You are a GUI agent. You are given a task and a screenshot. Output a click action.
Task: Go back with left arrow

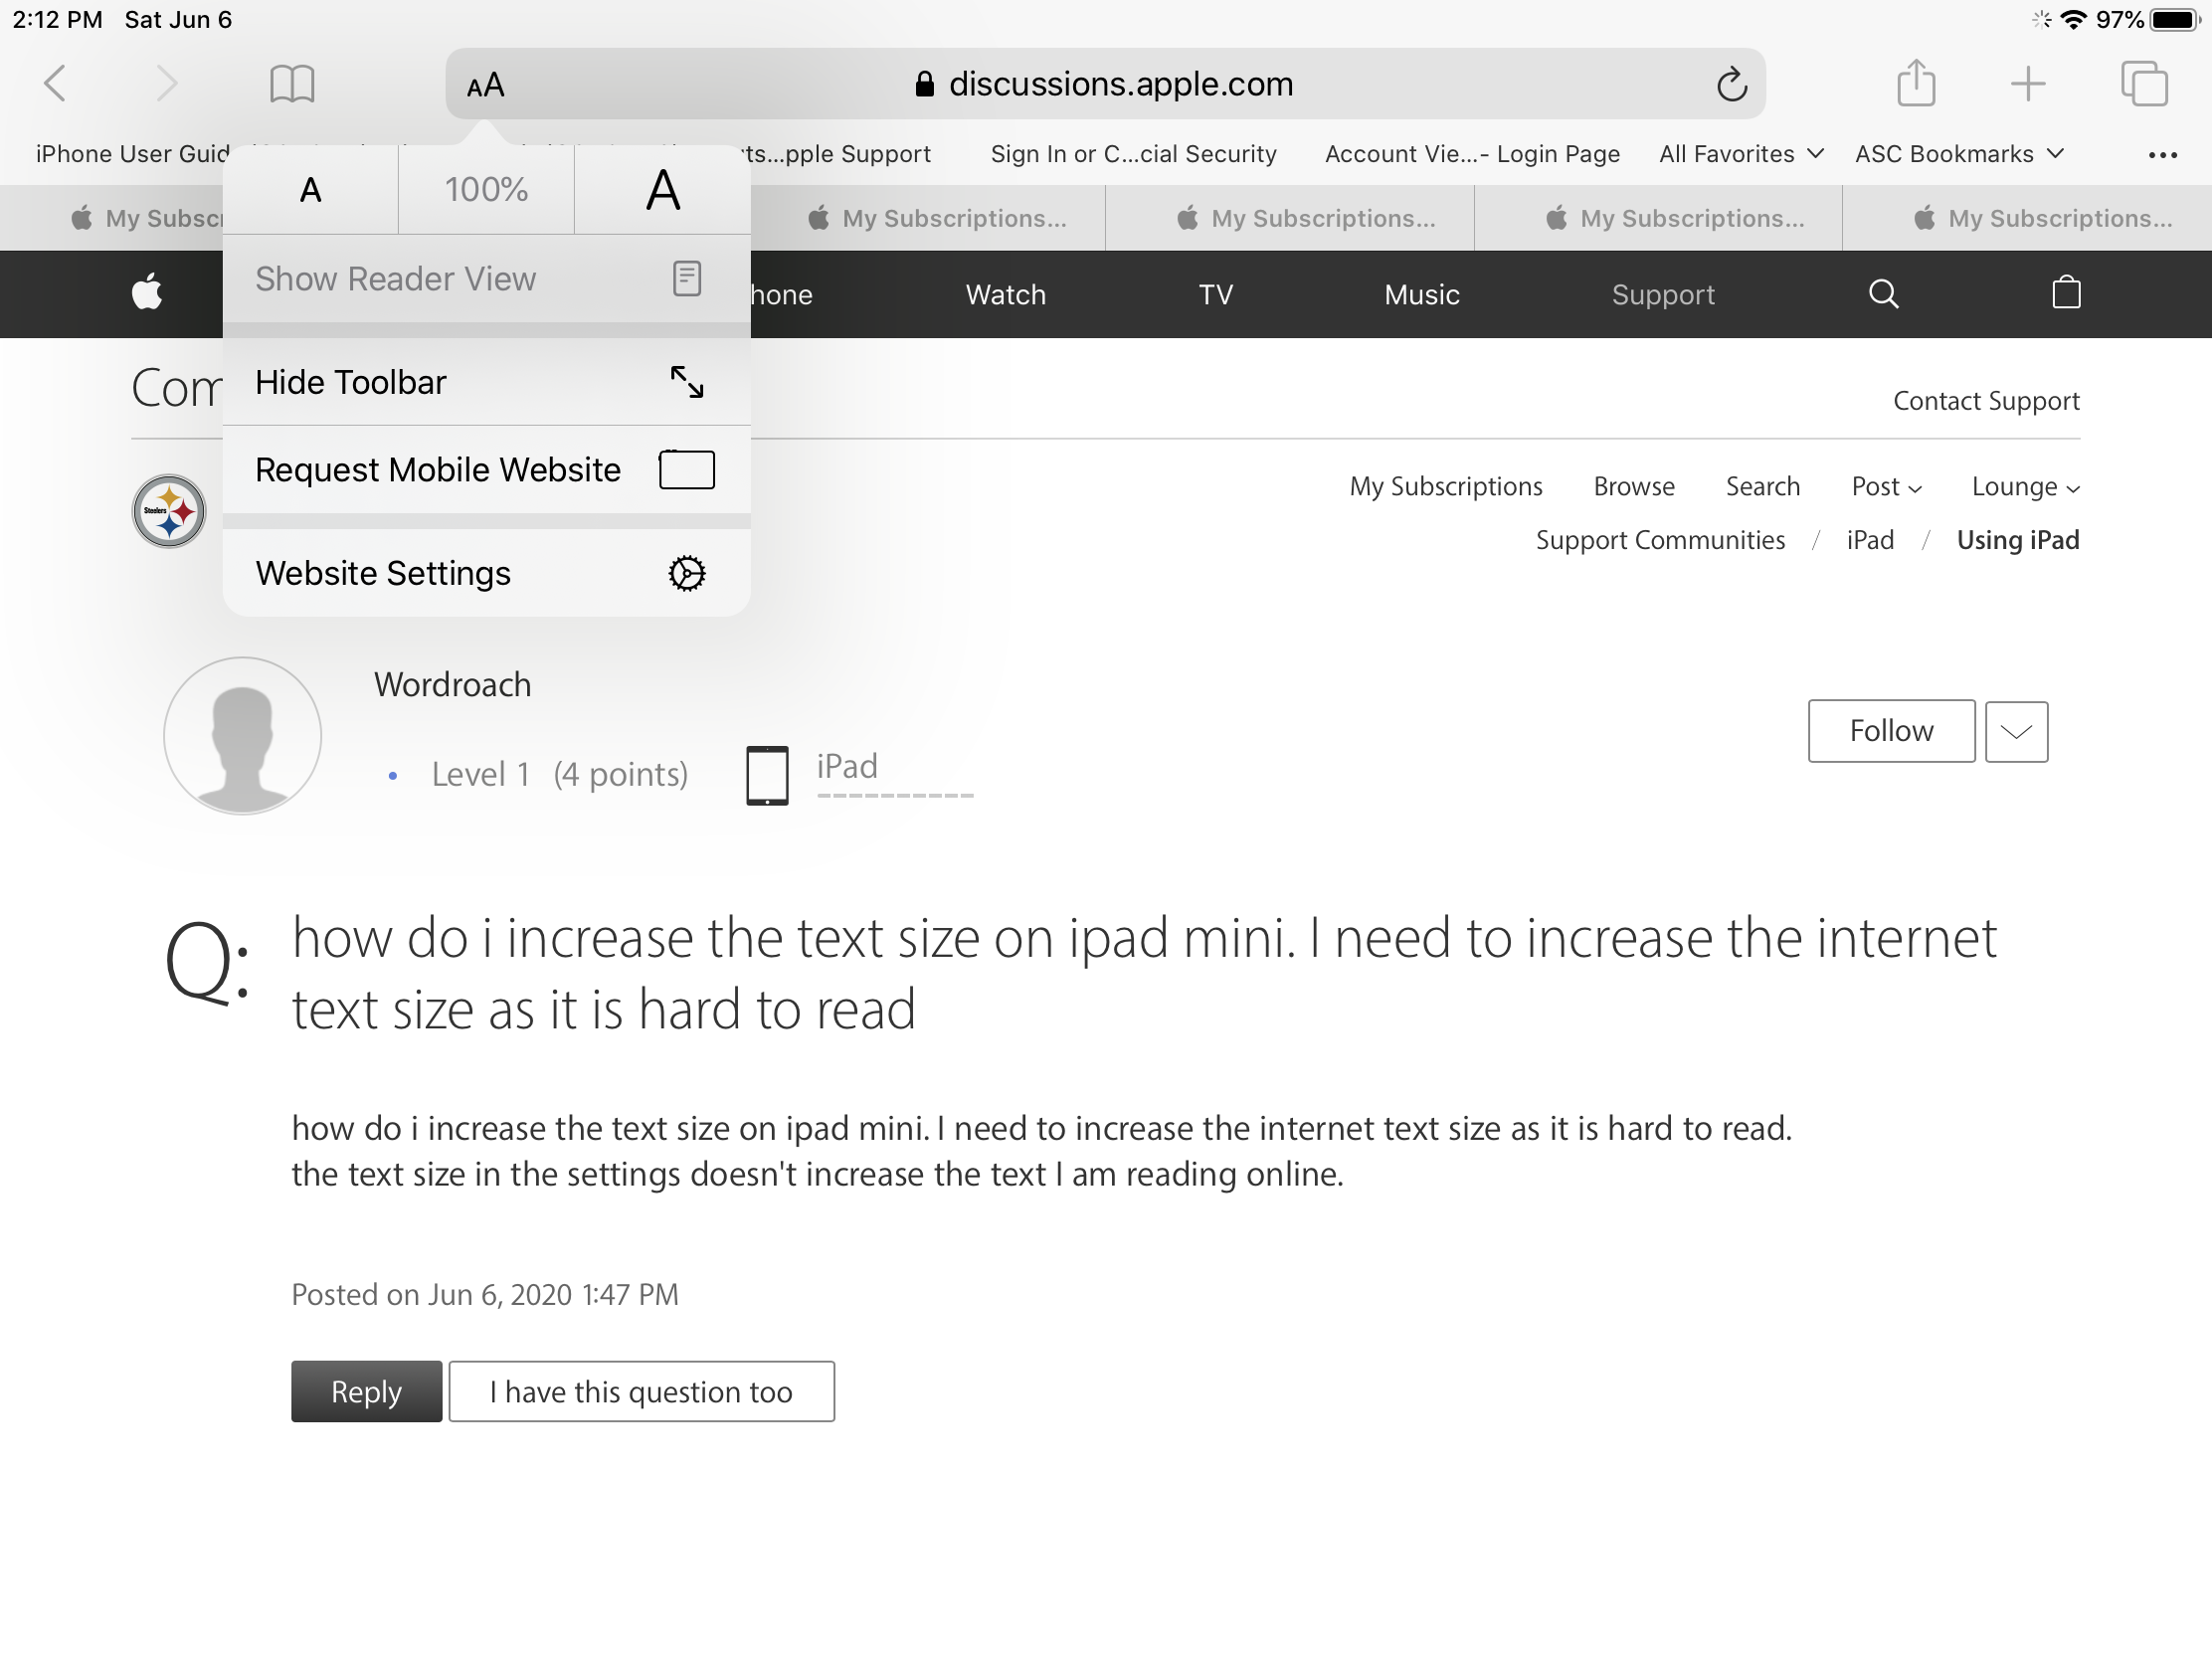[56, 83]
